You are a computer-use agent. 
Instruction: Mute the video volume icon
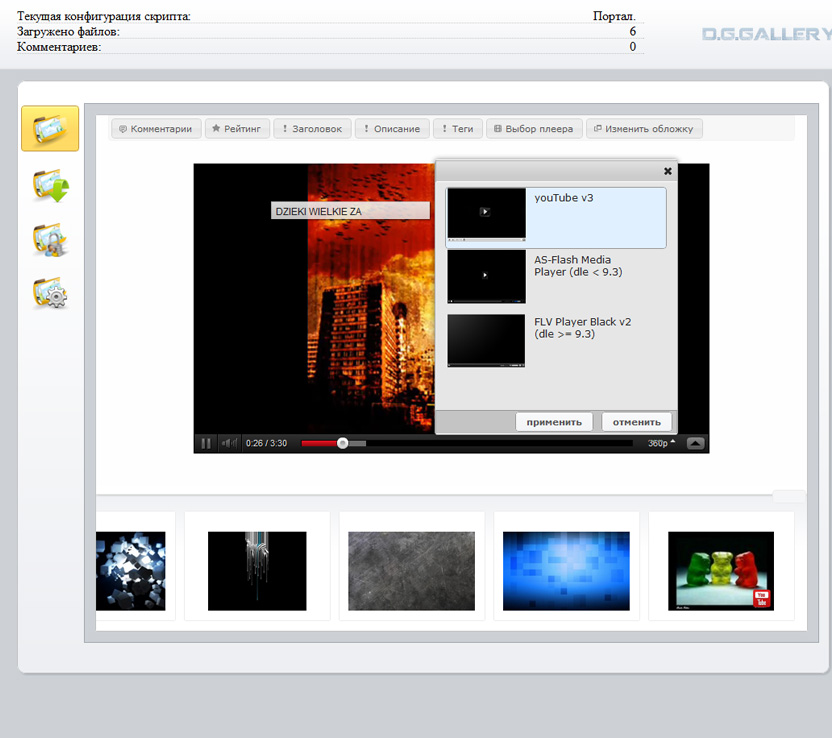(229, 443)
